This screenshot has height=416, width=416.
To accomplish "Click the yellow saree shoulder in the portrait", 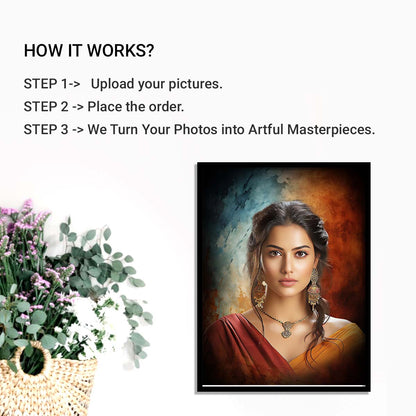I will click(x=330, y=350).
